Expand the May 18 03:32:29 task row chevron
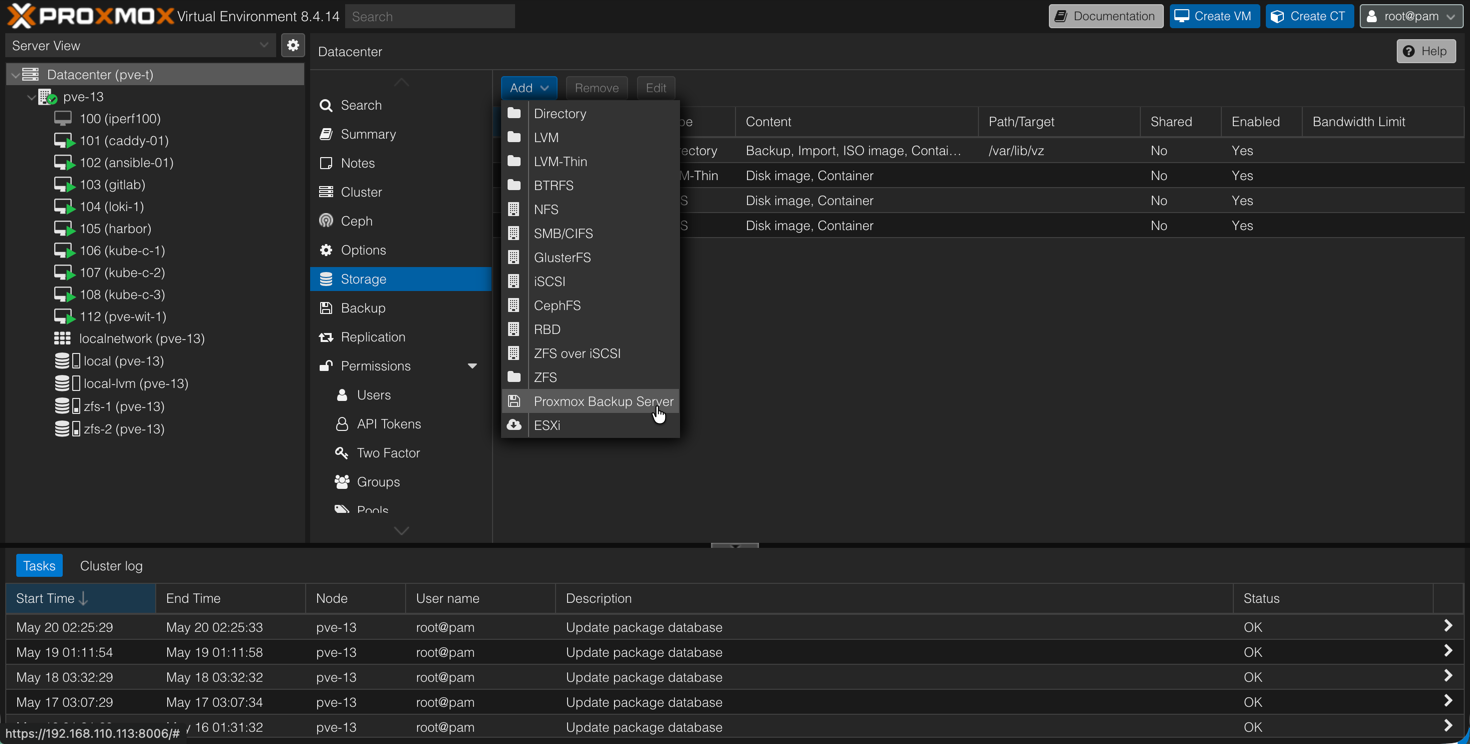The image size is (1470, 744). (1448, 676)
